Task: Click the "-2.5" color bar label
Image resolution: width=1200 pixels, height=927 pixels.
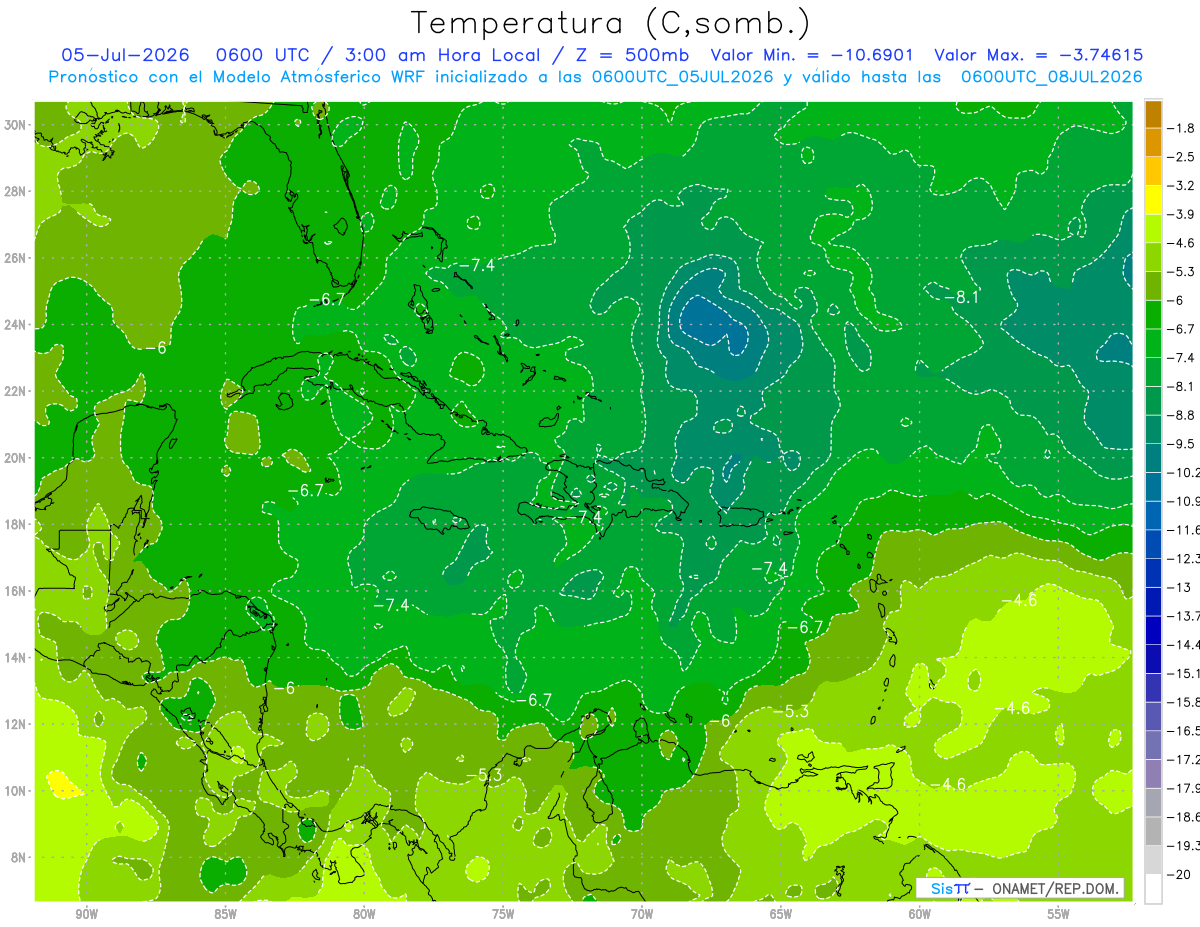Action: pos(1181,157)
